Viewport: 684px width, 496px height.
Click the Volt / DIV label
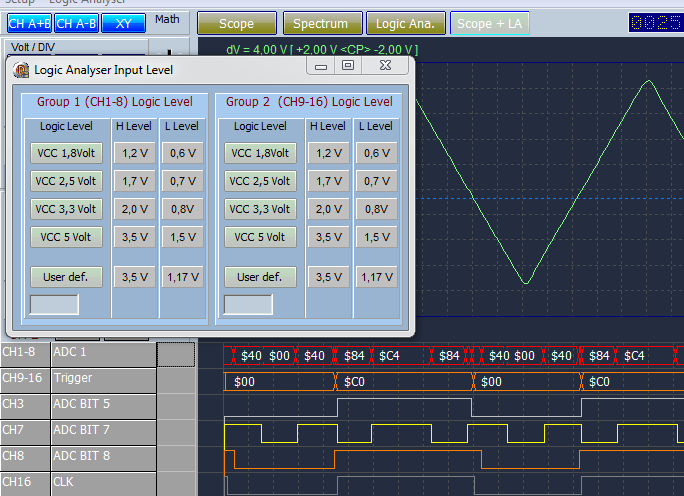[x=33, y=47]
